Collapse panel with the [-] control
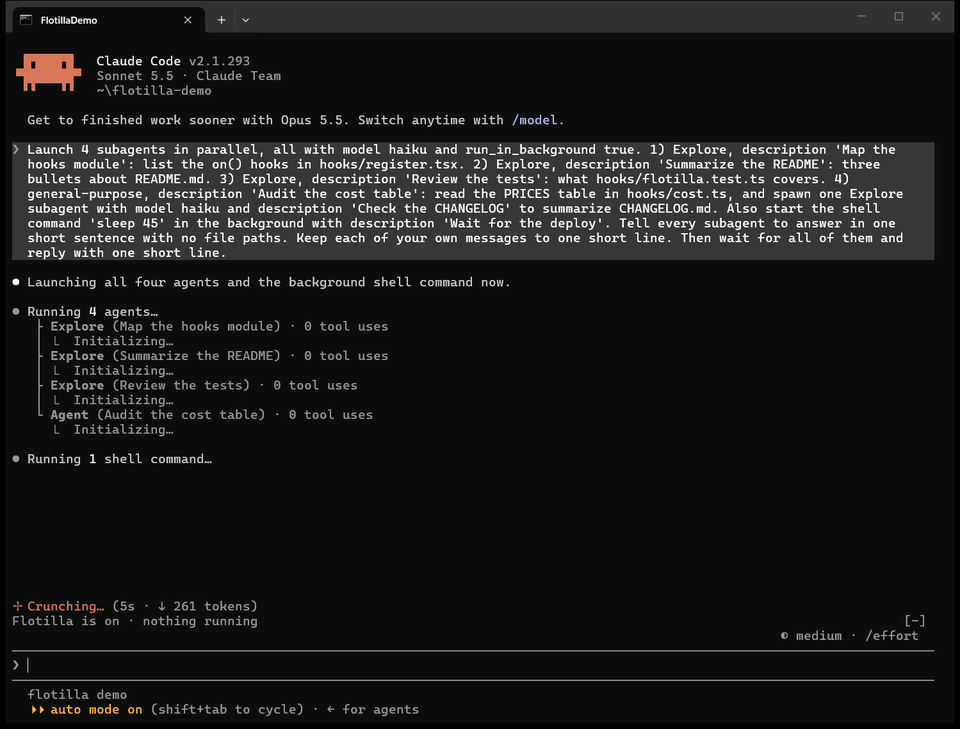 click(915, 621)
